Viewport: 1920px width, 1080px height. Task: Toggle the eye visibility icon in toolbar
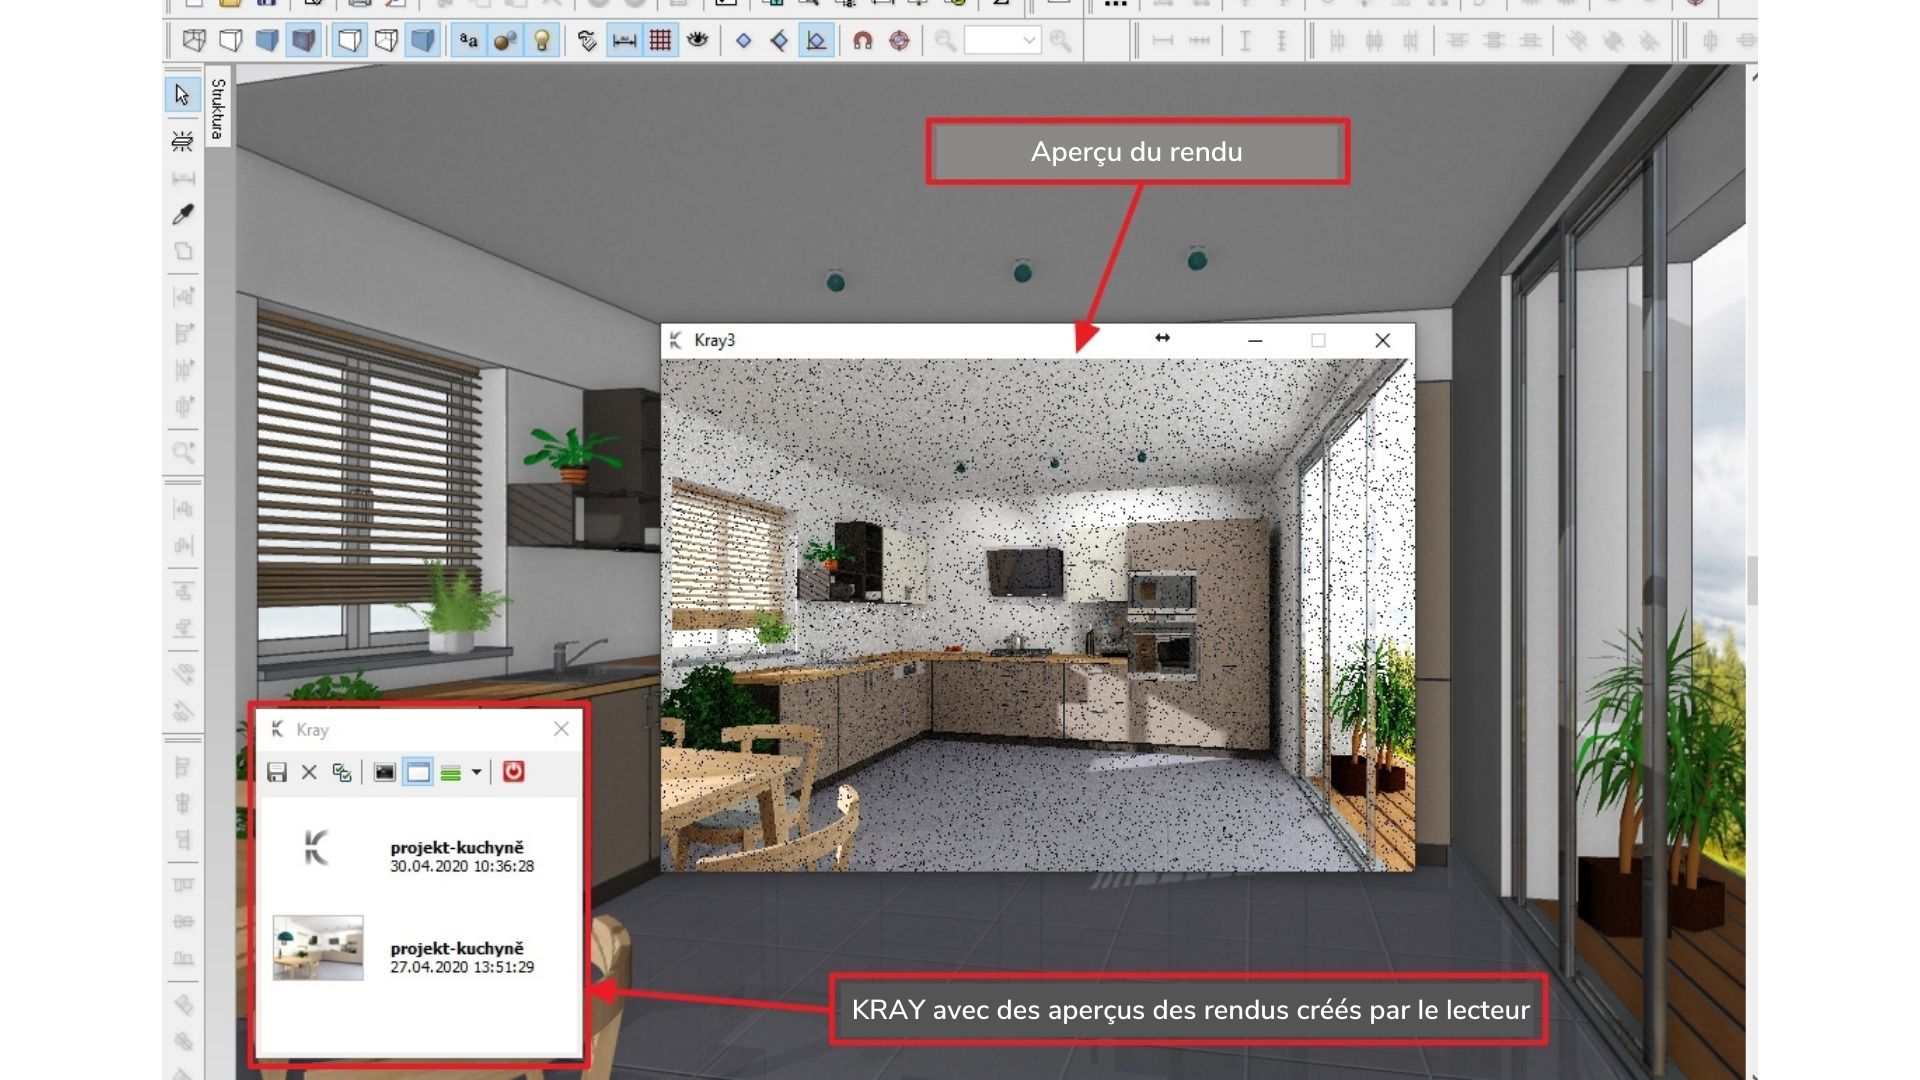coord(697,41)
